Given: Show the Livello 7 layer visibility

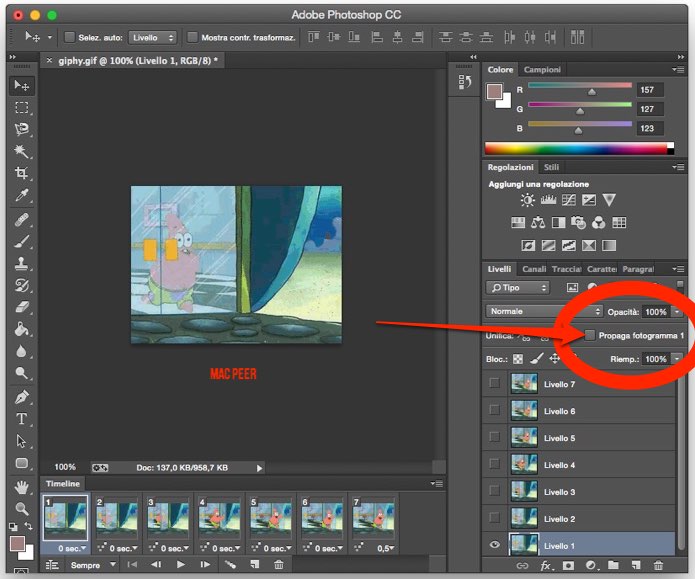Looking at the screenshot, I should (493, 384).
